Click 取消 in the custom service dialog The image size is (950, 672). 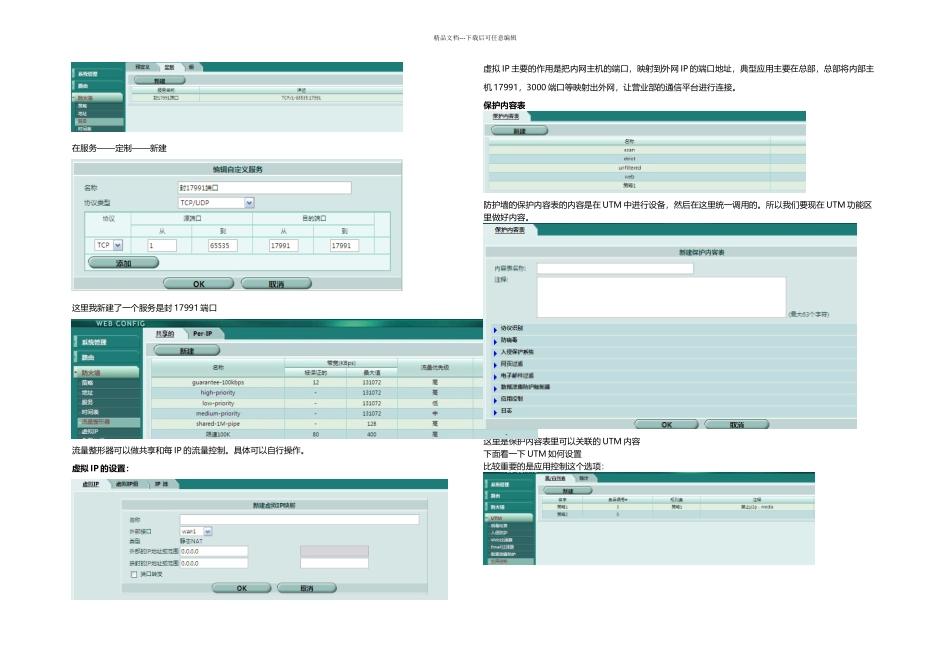point(276,284)
